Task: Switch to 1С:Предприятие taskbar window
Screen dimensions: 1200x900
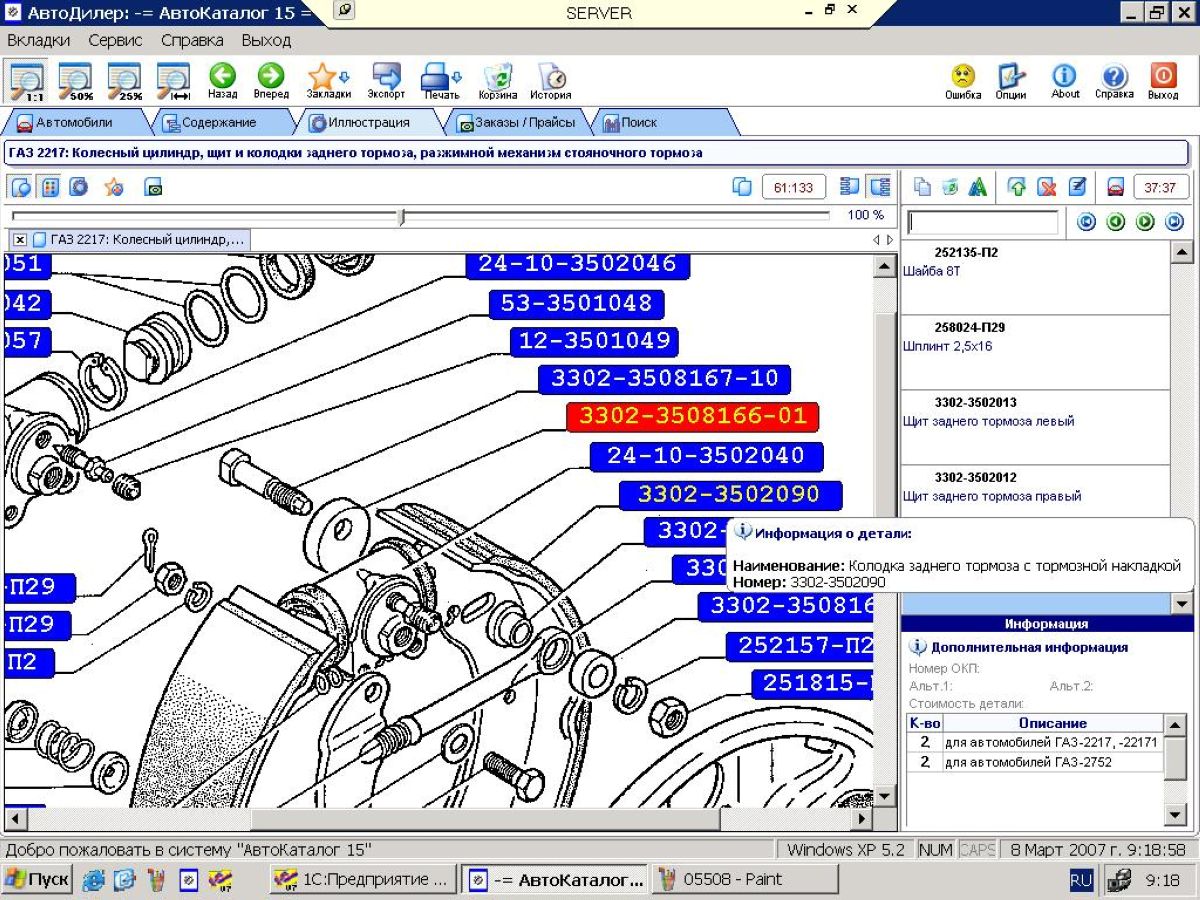Action: tap(364, 880)
